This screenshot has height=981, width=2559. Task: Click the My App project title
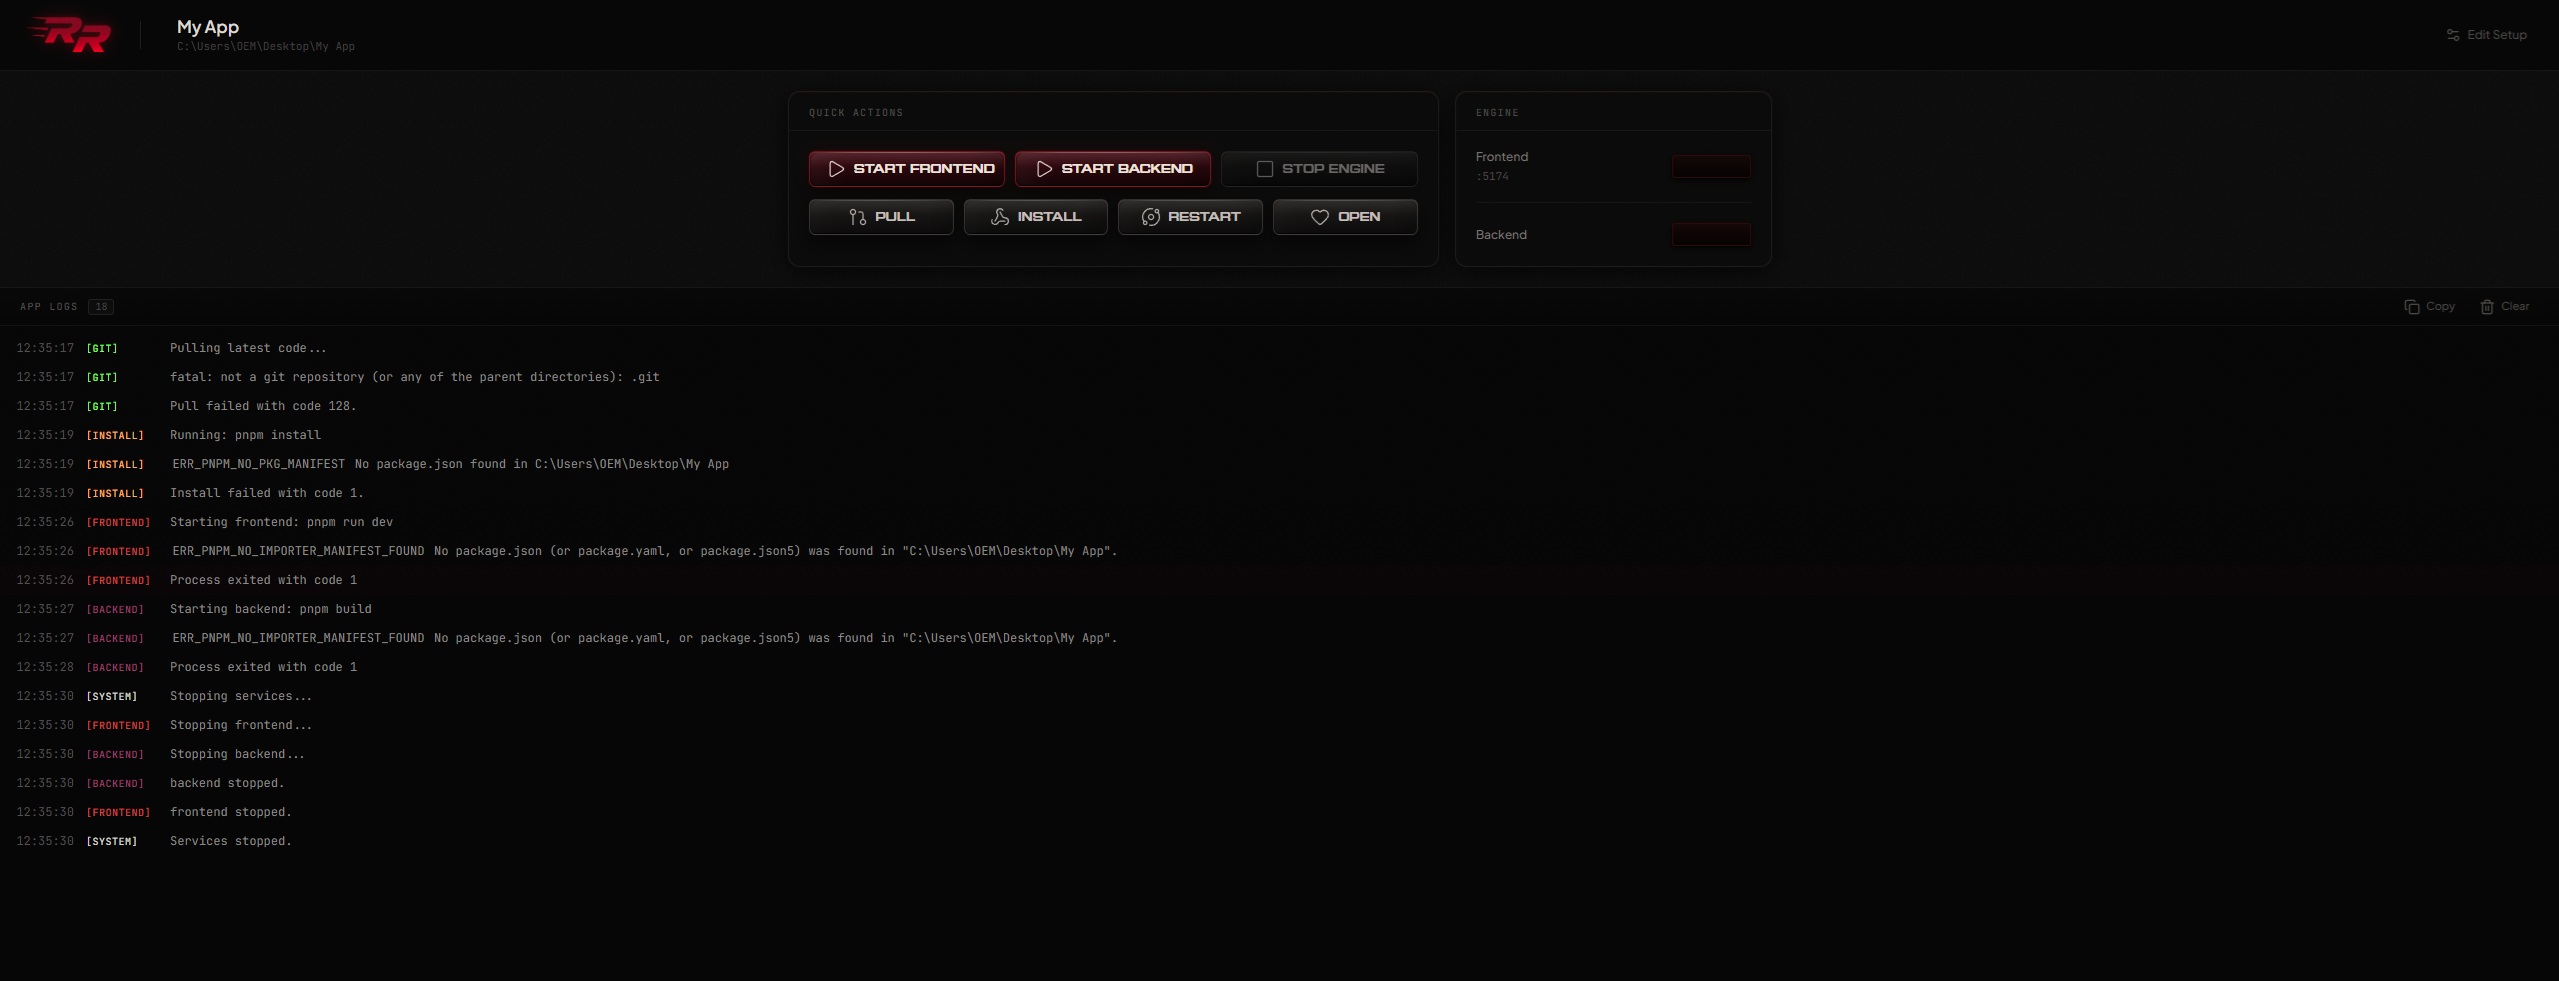(208, 27)
